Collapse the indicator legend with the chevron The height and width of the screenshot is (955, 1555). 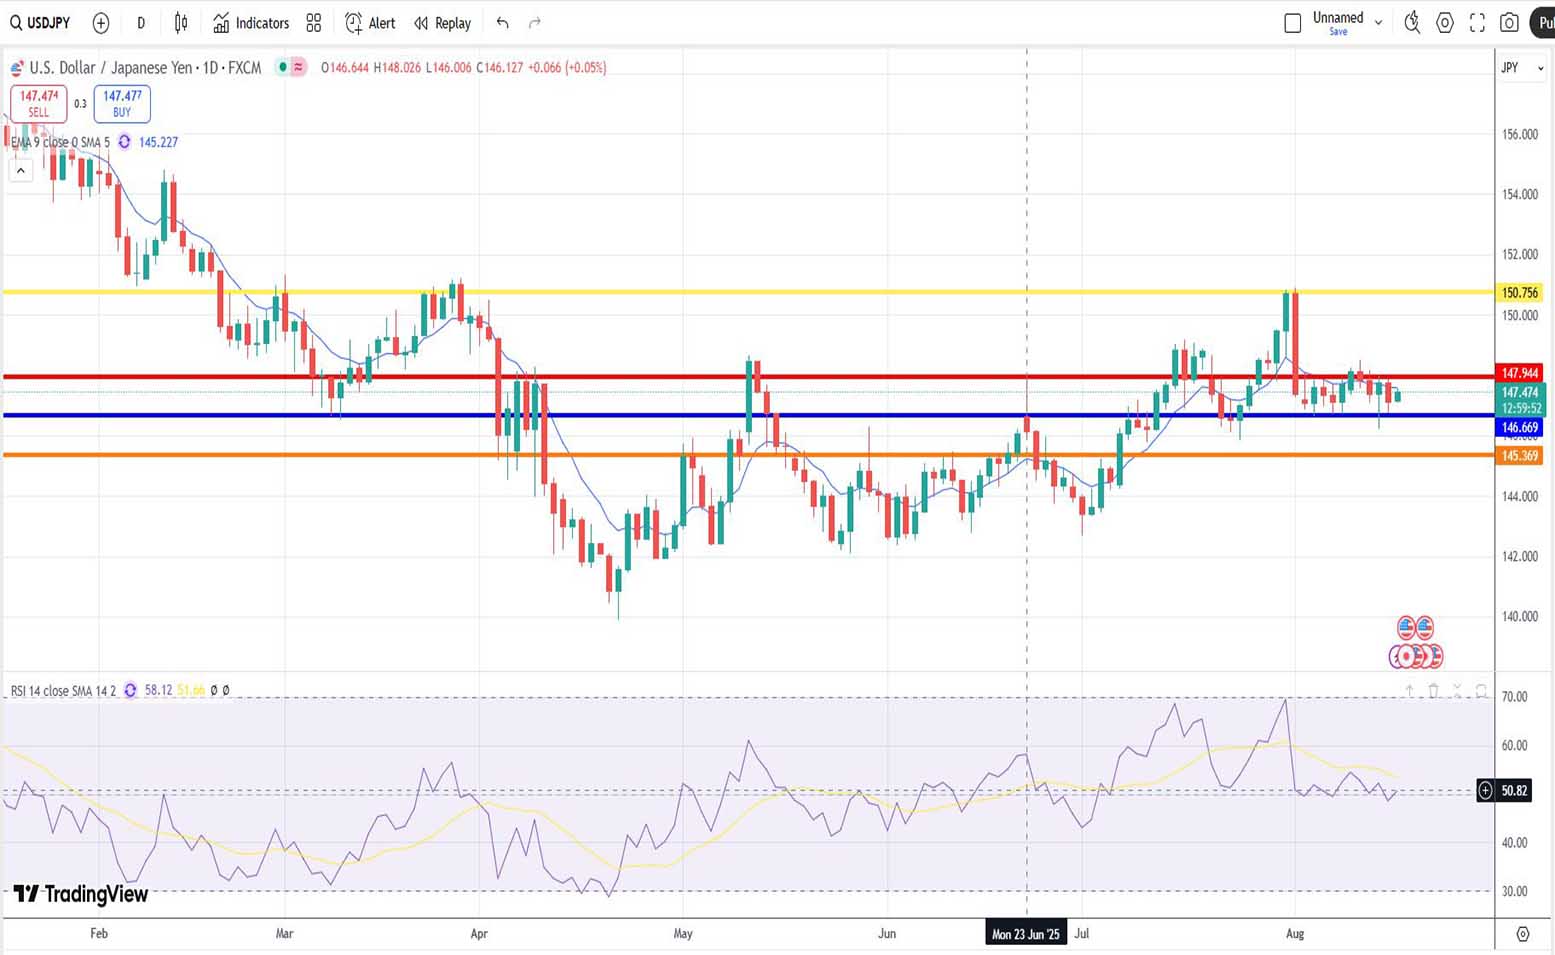pos(20,171)
